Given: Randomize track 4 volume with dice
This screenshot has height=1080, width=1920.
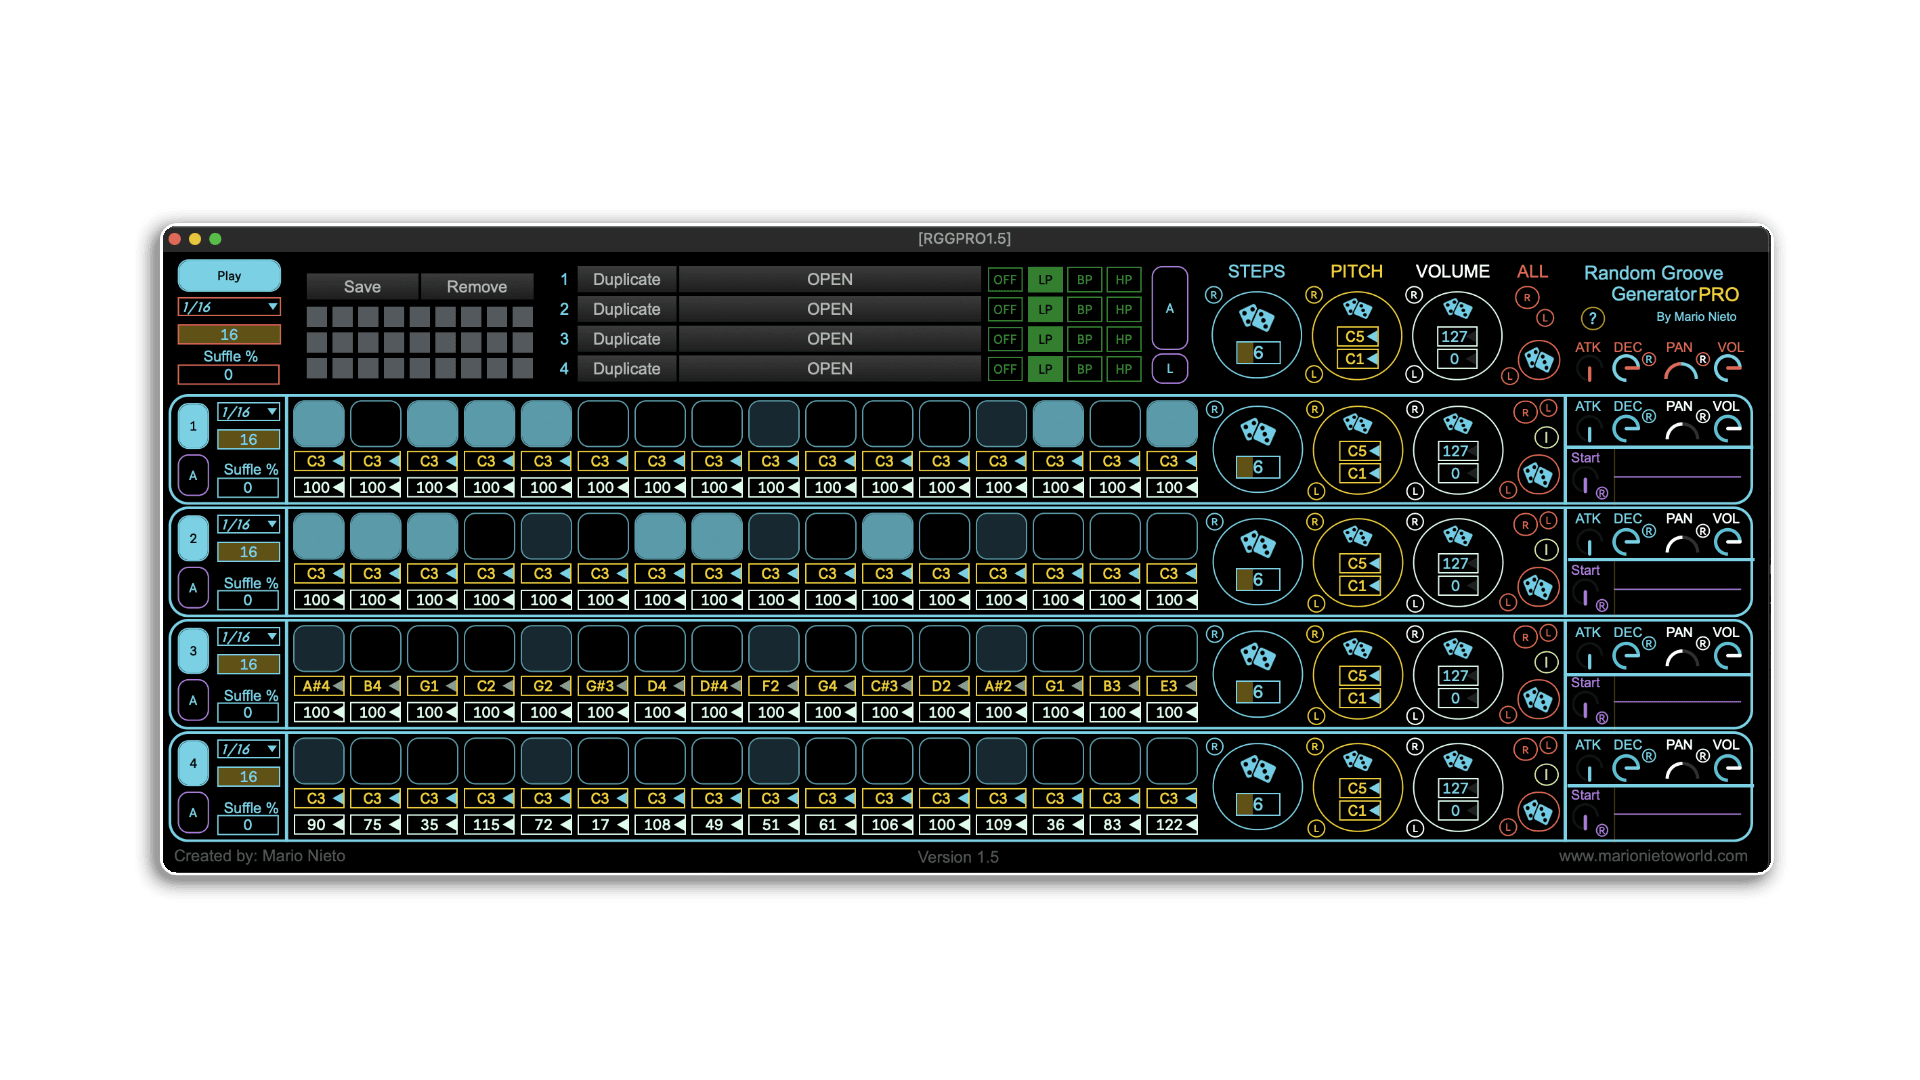Looking at the screenshot, I should 1457,760.
